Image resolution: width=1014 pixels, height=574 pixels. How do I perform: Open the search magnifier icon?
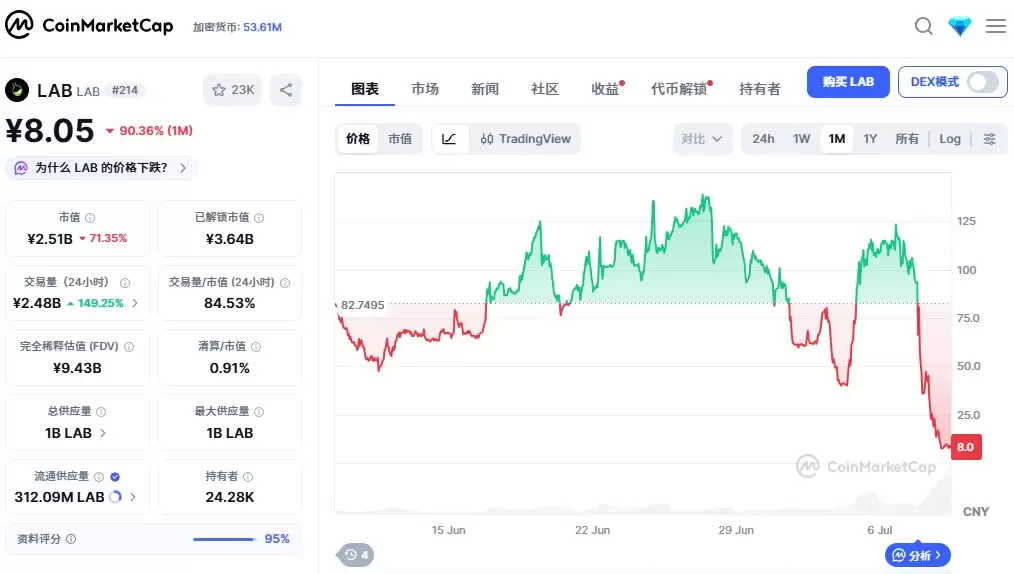923,27
